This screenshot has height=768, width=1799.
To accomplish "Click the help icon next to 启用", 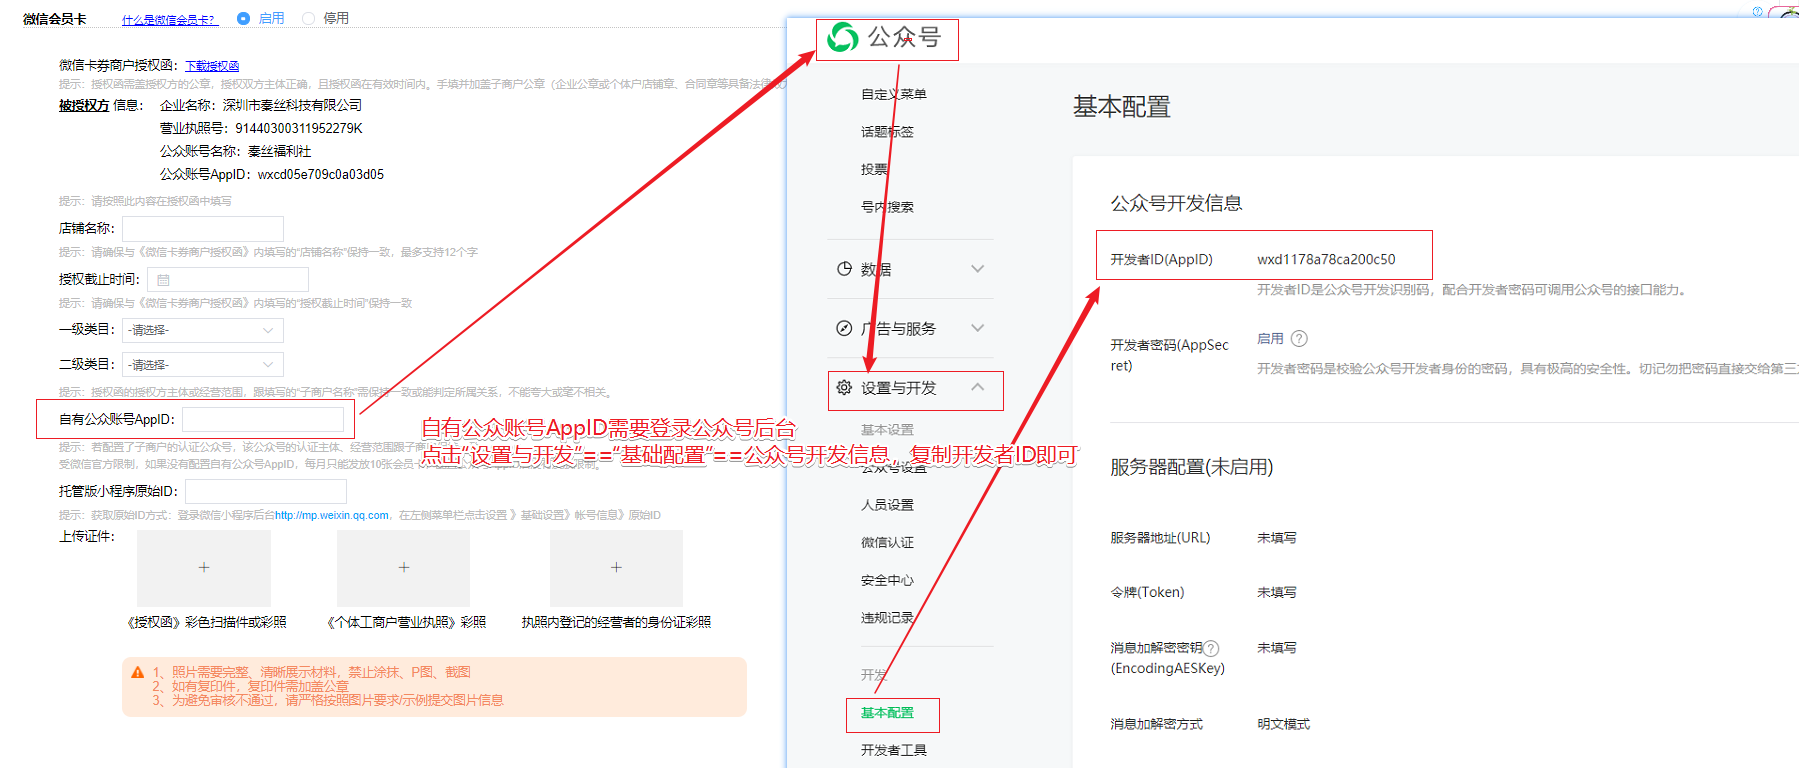I will [x=1299, y=339].
